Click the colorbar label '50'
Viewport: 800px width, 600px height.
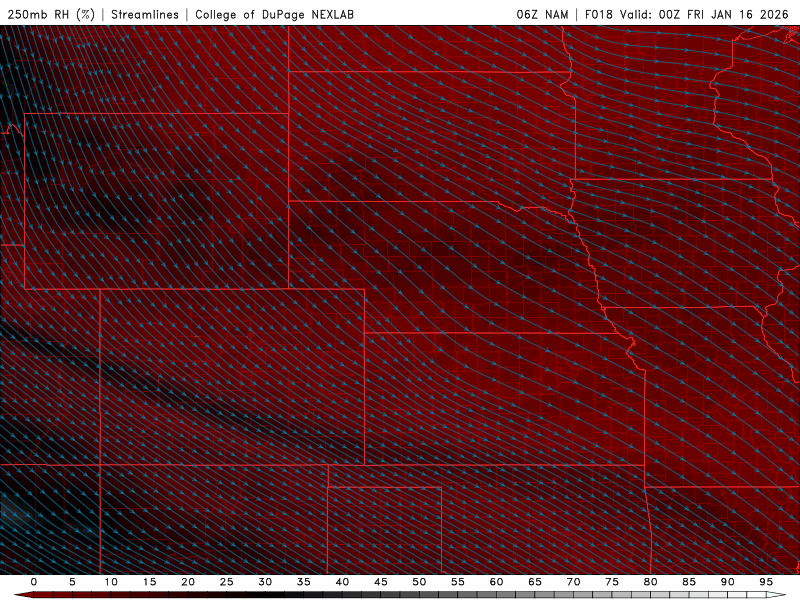click(x=419, y=582)
